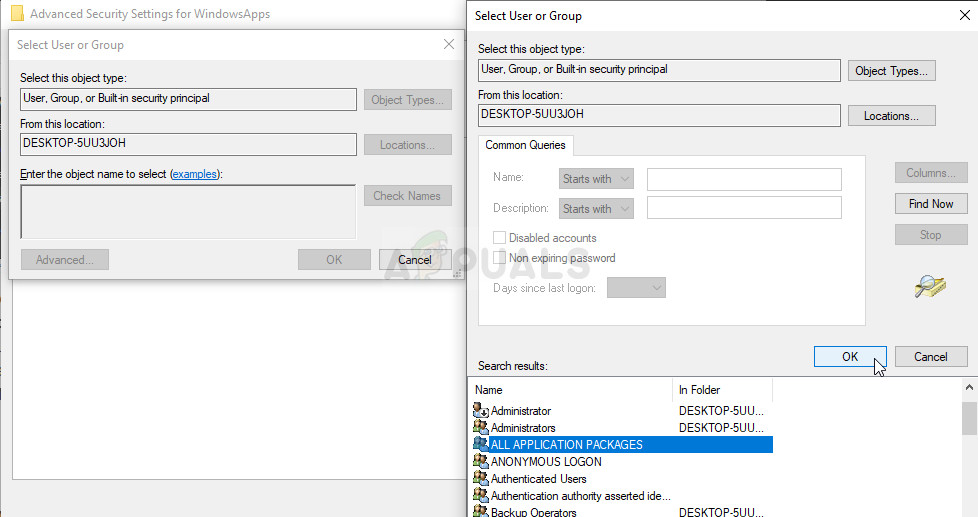This screenshot has height=517, width=978.
Task: Click Locations button in right dialog
Action: click(x=891, y=116)
